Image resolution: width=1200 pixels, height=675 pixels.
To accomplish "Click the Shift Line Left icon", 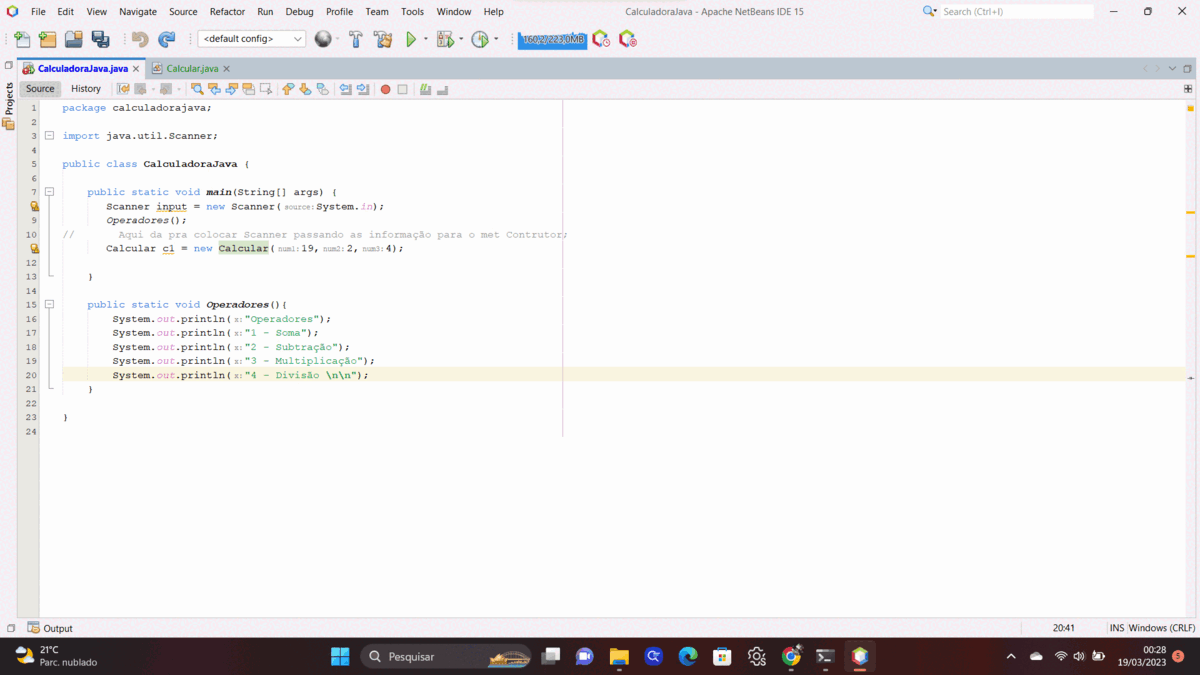I will (x=345, y=89).
